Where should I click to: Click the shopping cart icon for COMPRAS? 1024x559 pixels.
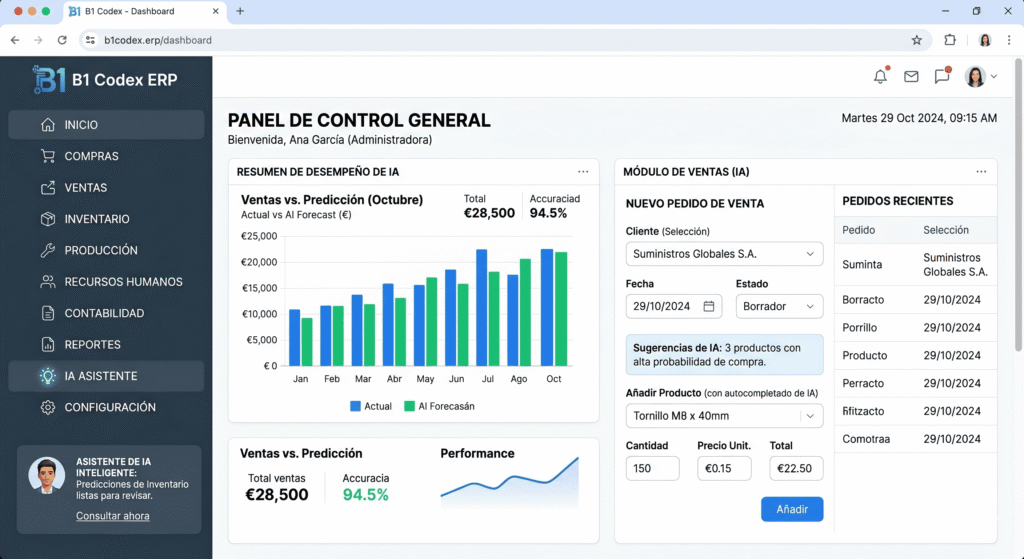click(x=48, y=156)
